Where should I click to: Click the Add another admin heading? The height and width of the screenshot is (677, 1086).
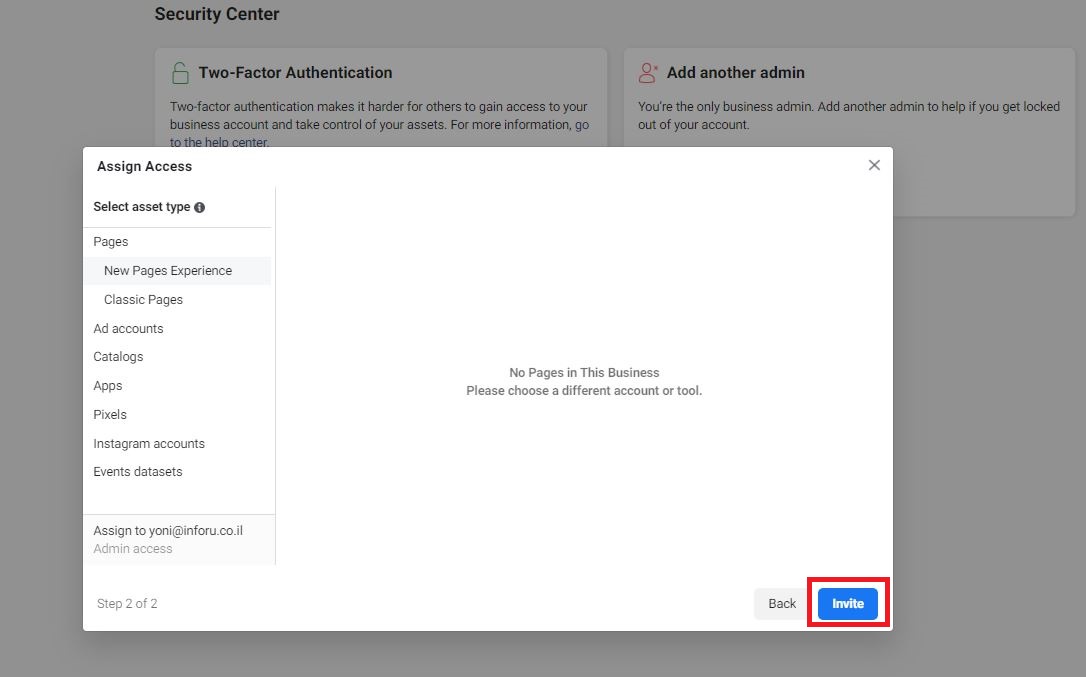pos(736,73)
